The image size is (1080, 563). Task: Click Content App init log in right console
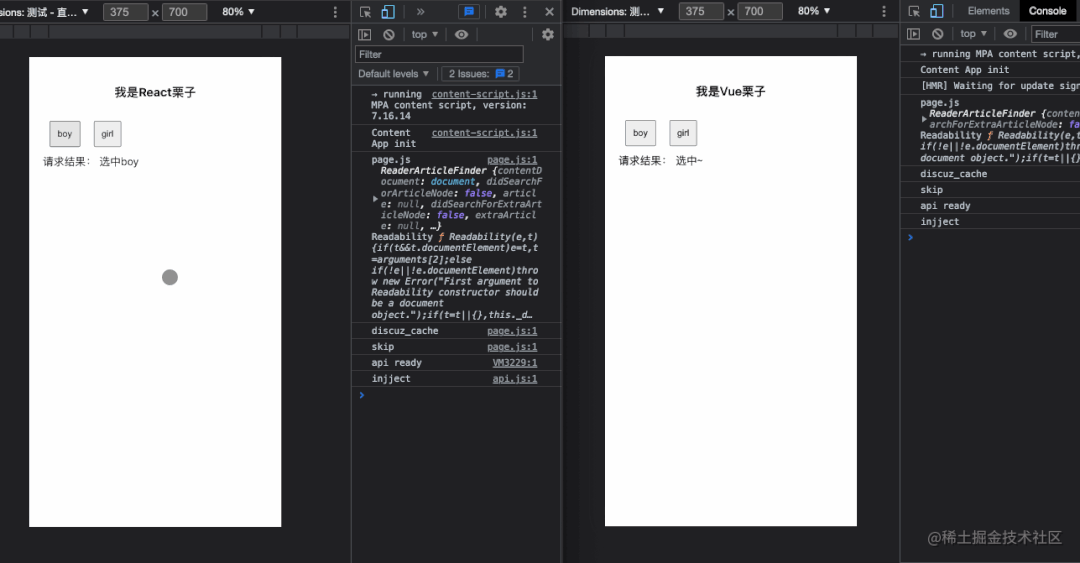(964, 70)
